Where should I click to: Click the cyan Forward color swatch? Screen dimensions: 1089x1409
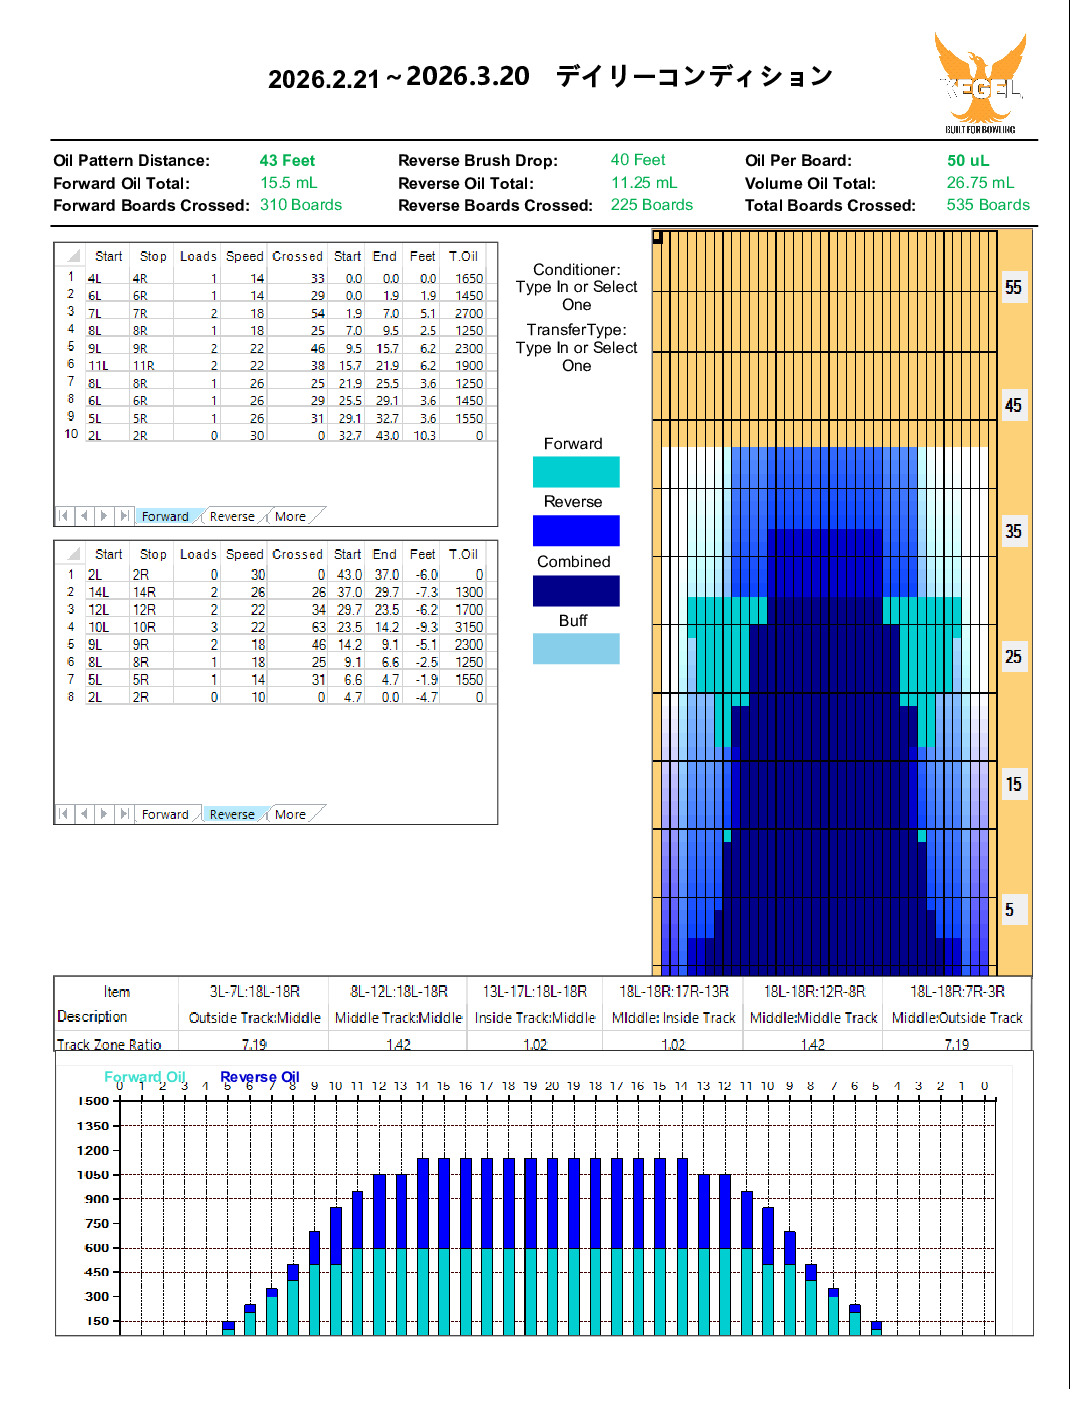(x=576, y=472)
